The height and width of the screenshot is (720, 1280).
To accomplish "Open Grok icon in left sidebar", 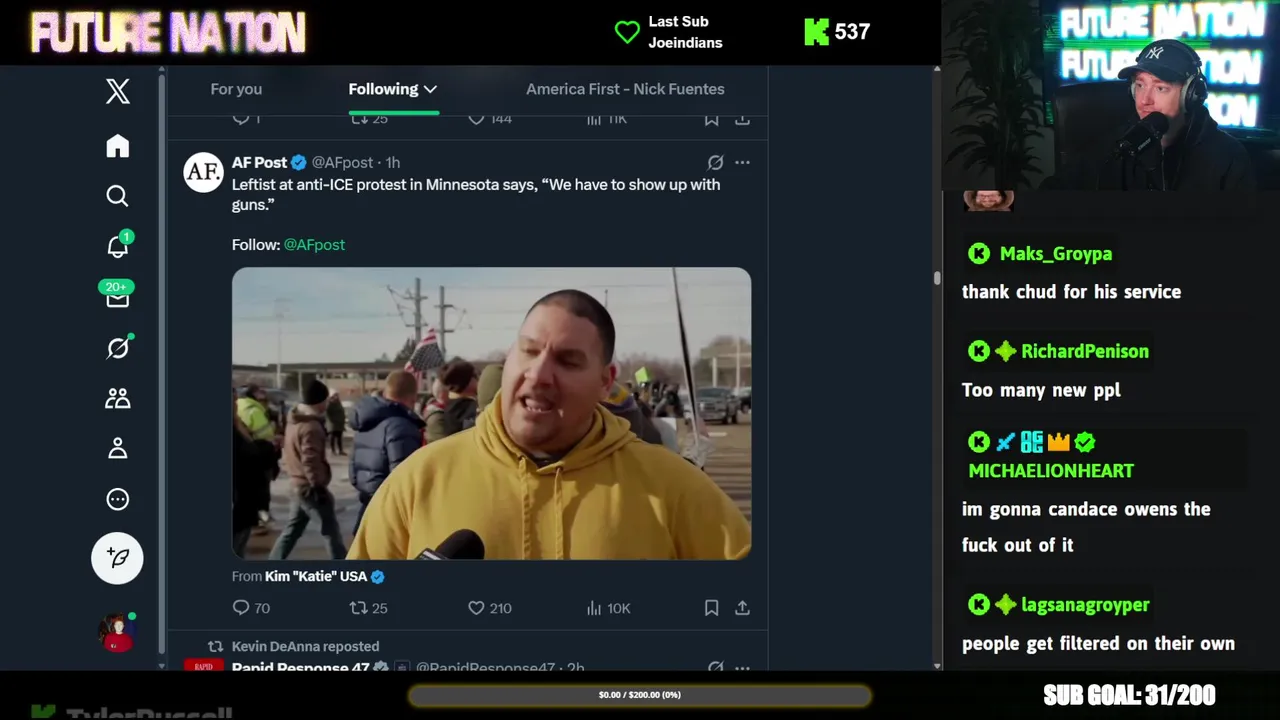I will point(118,347).
